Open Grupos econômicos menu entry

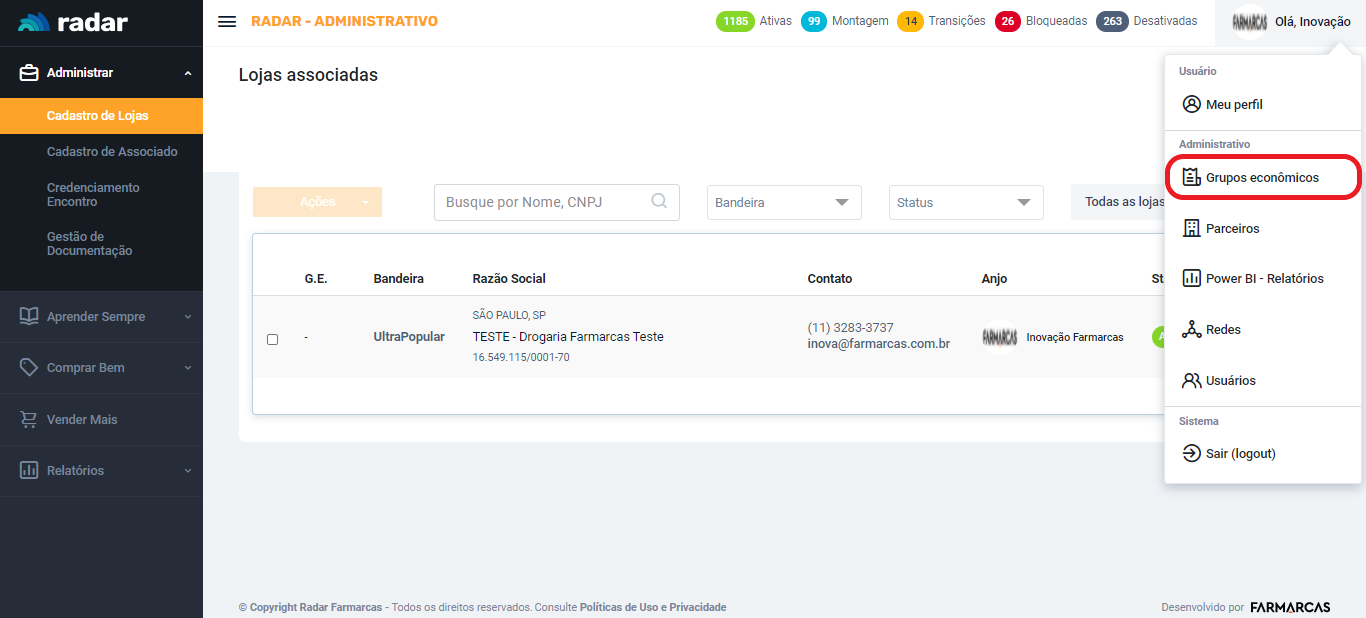1262,177
